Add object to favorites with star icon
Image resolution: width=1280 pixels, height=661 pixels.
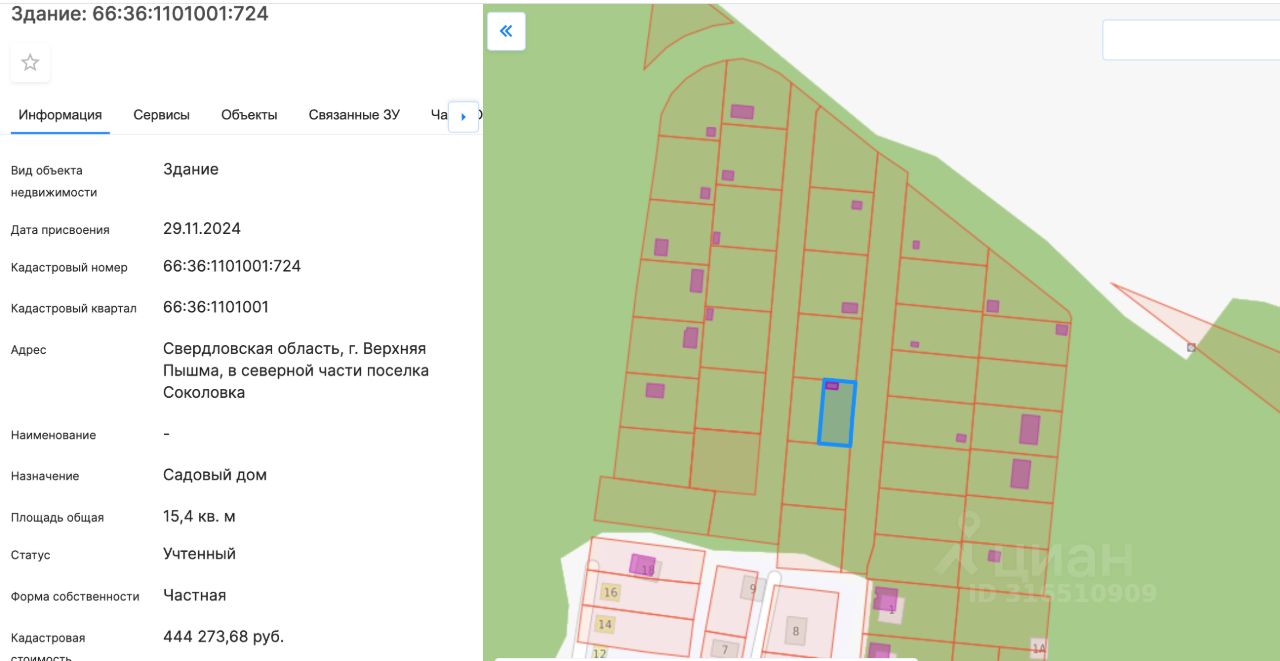tap(31, 62)
